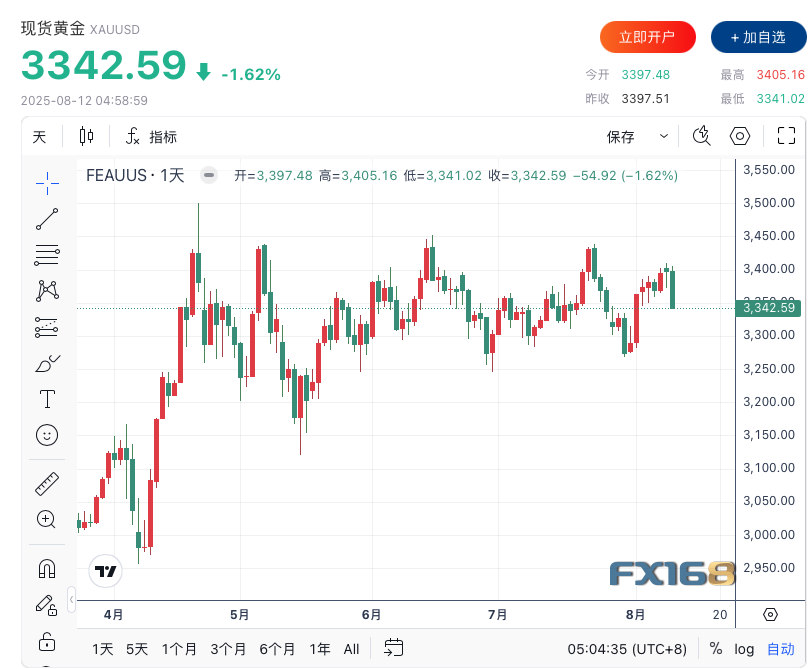
Task: Select the ruler measure tool
Action: pos(47,484)
